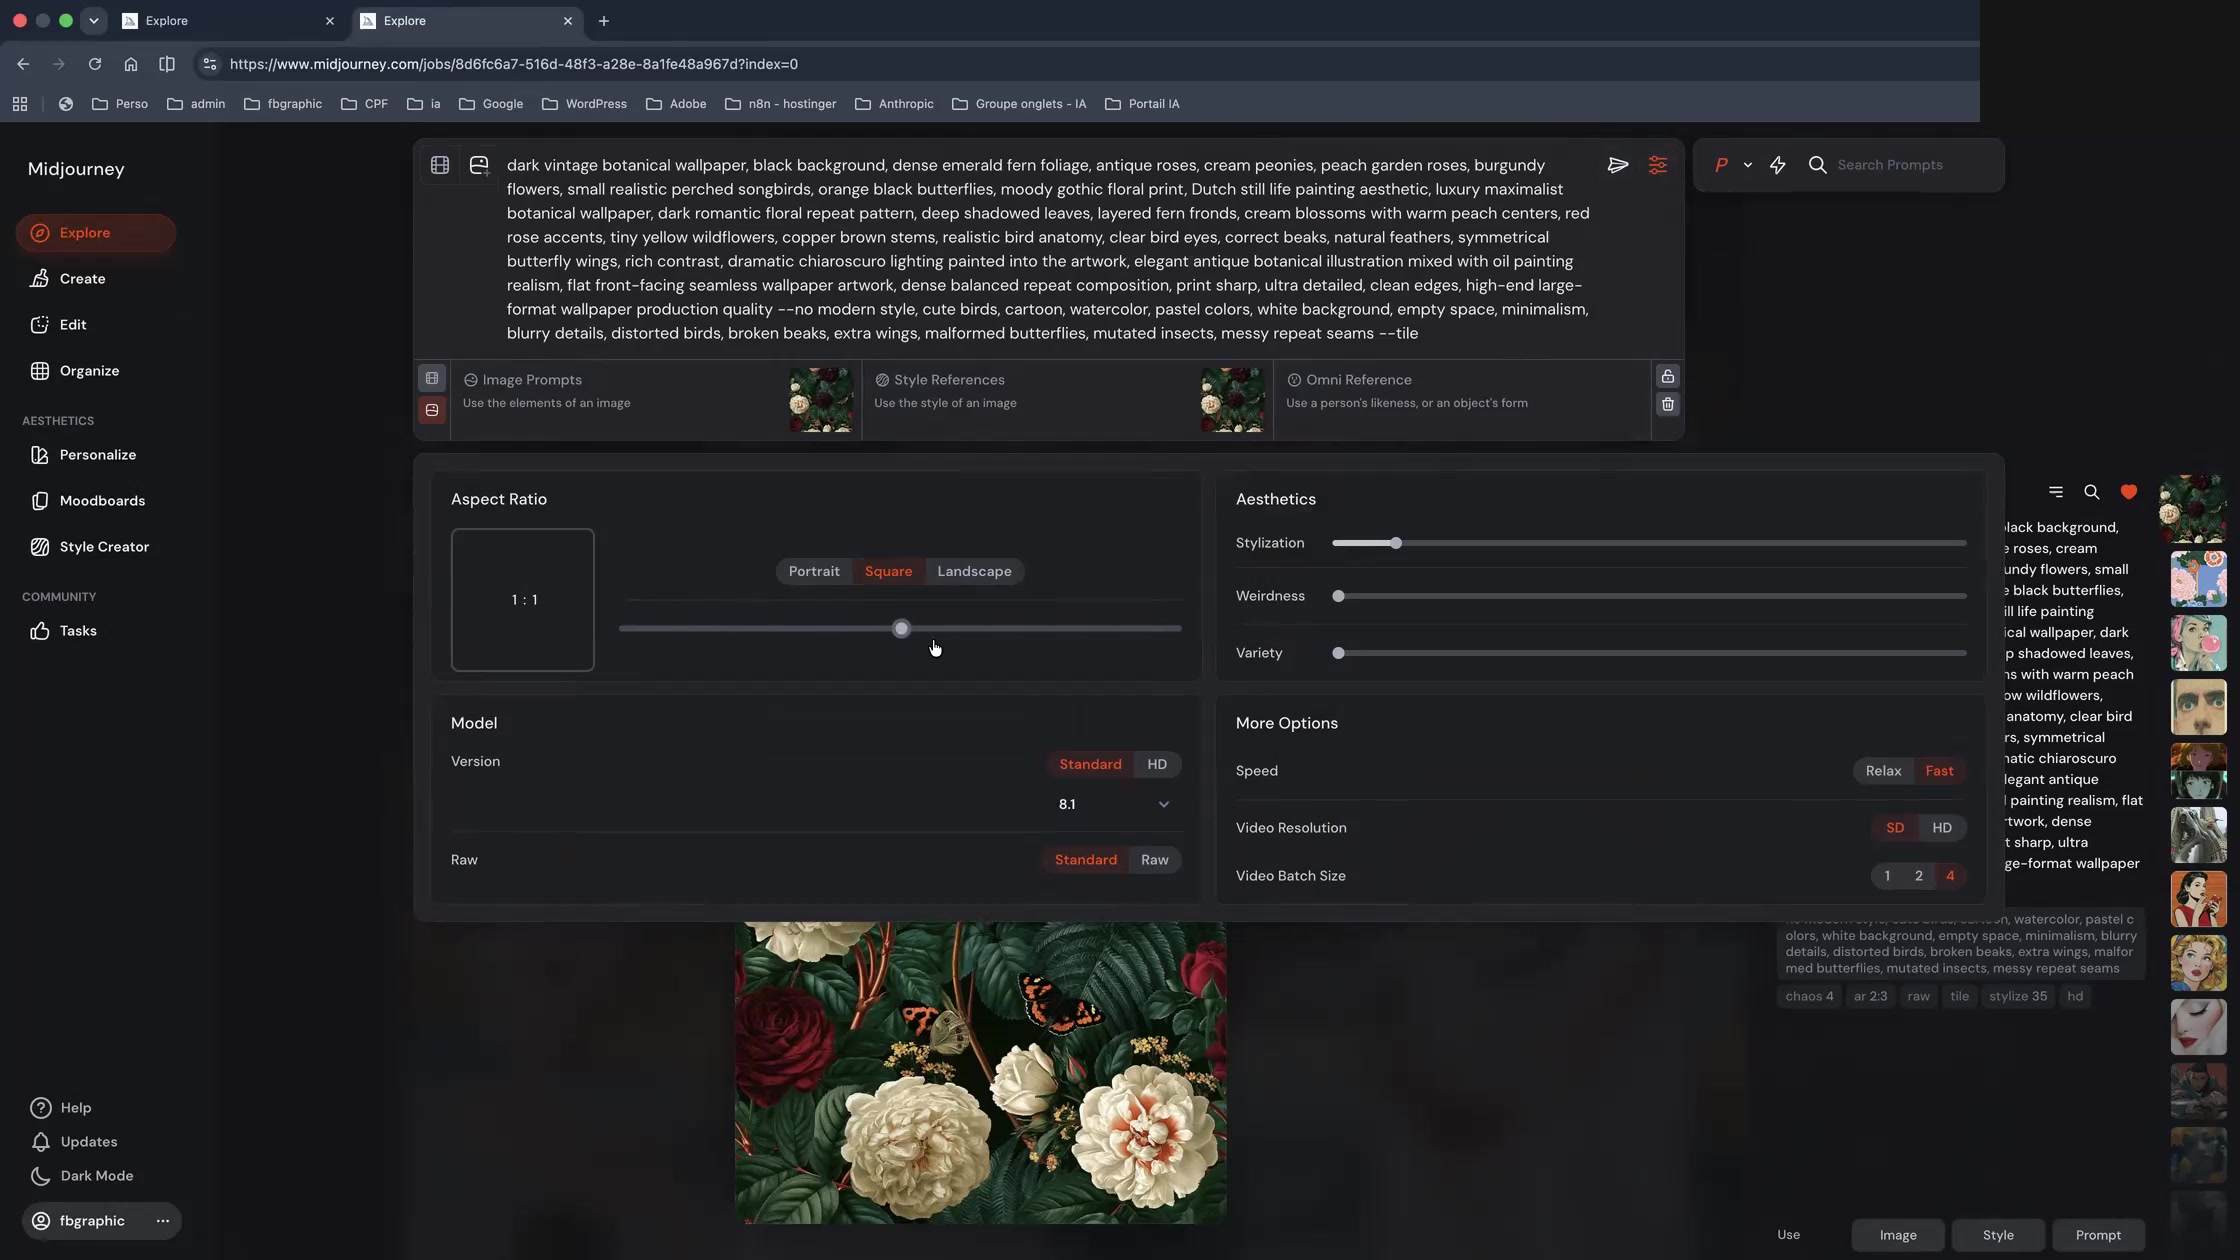2240x1260 pixels.
Task: Click the Use Prompt button
Action: [2098, 1236]
